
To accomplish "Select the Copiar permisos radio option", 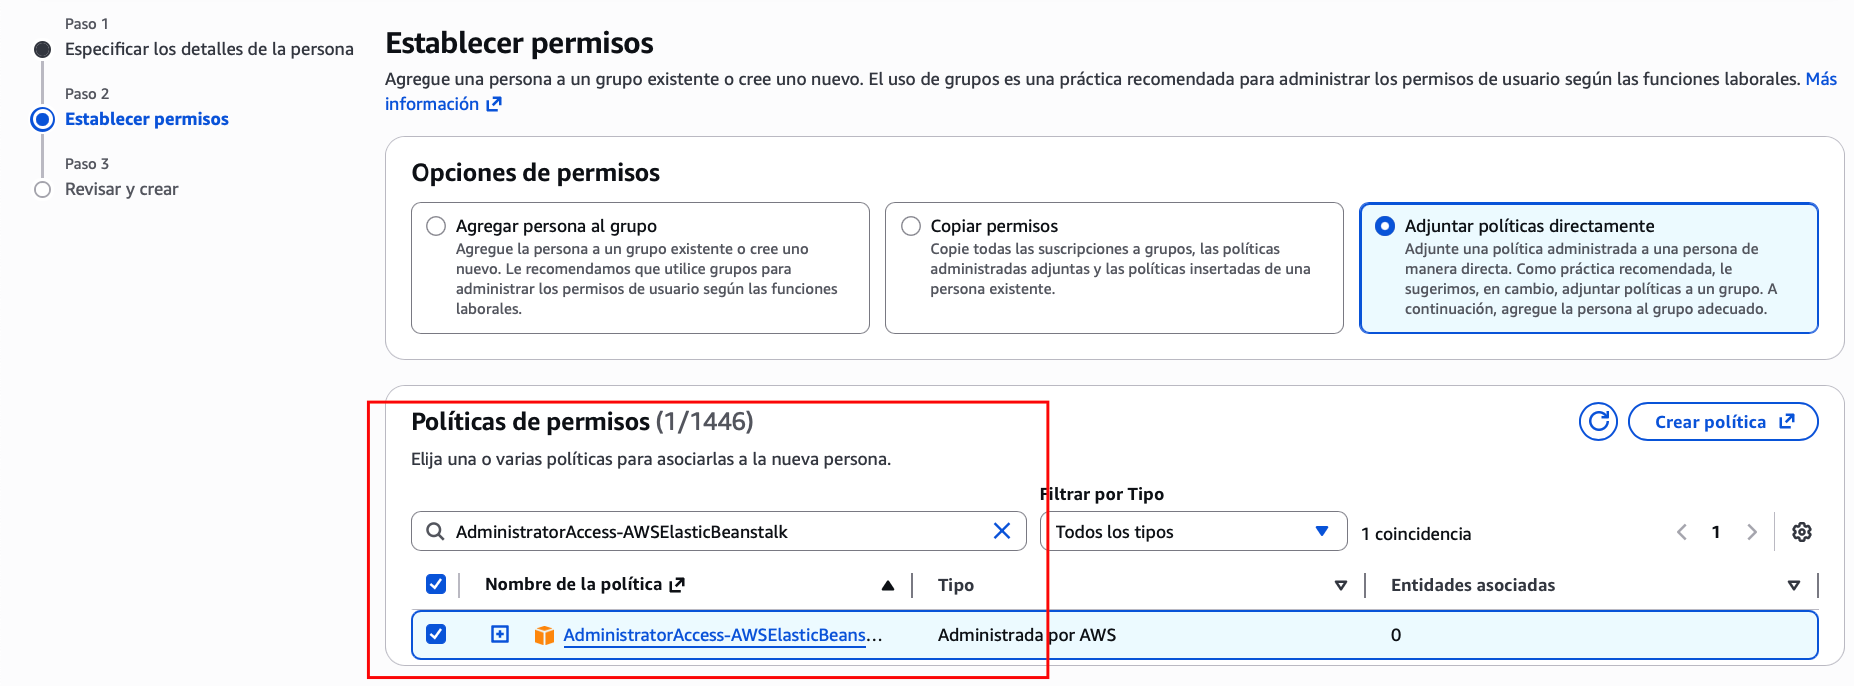I will (911, 226).
